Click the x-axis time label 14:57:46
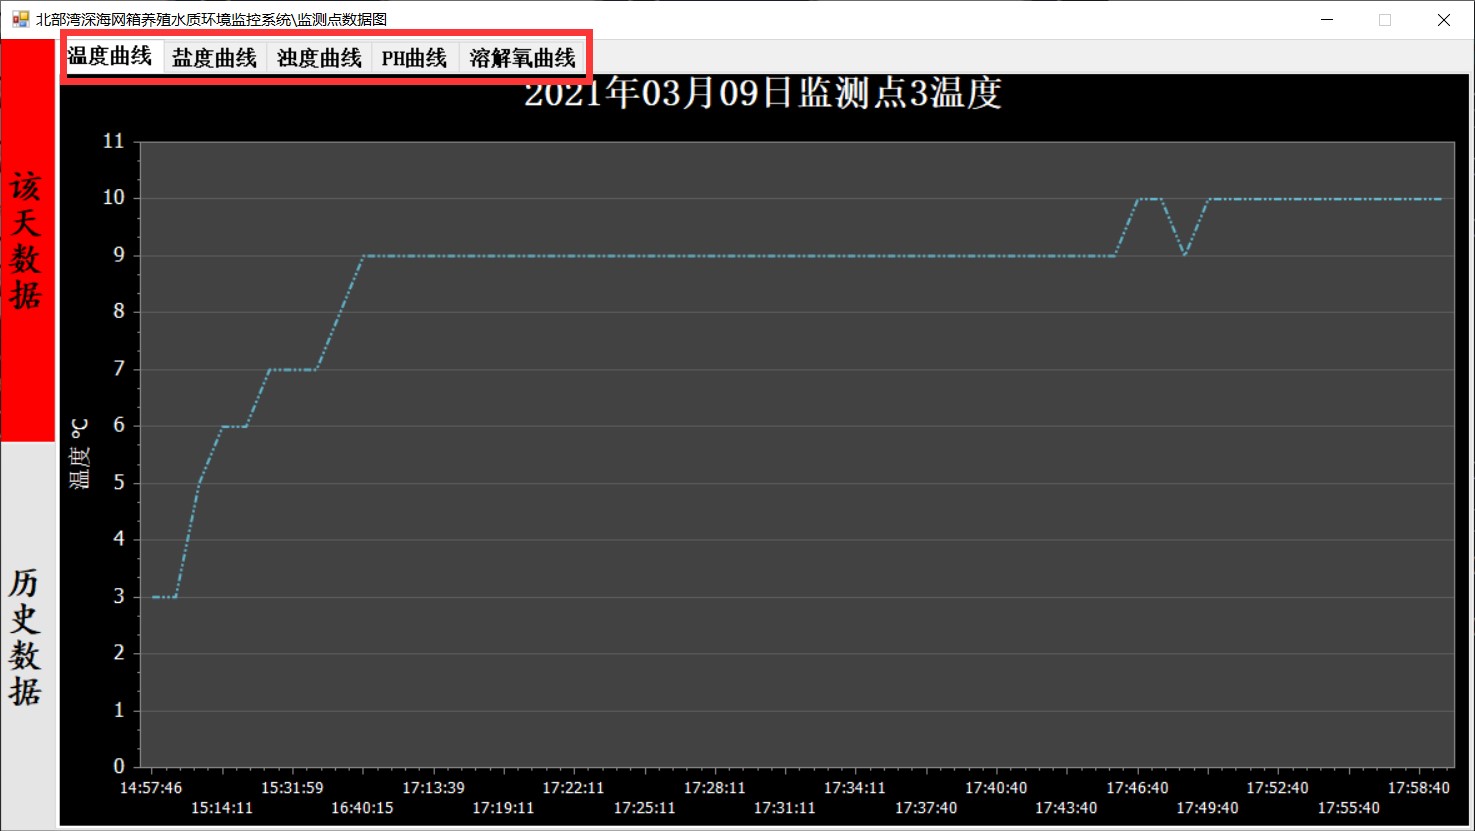 coord(151,788)
